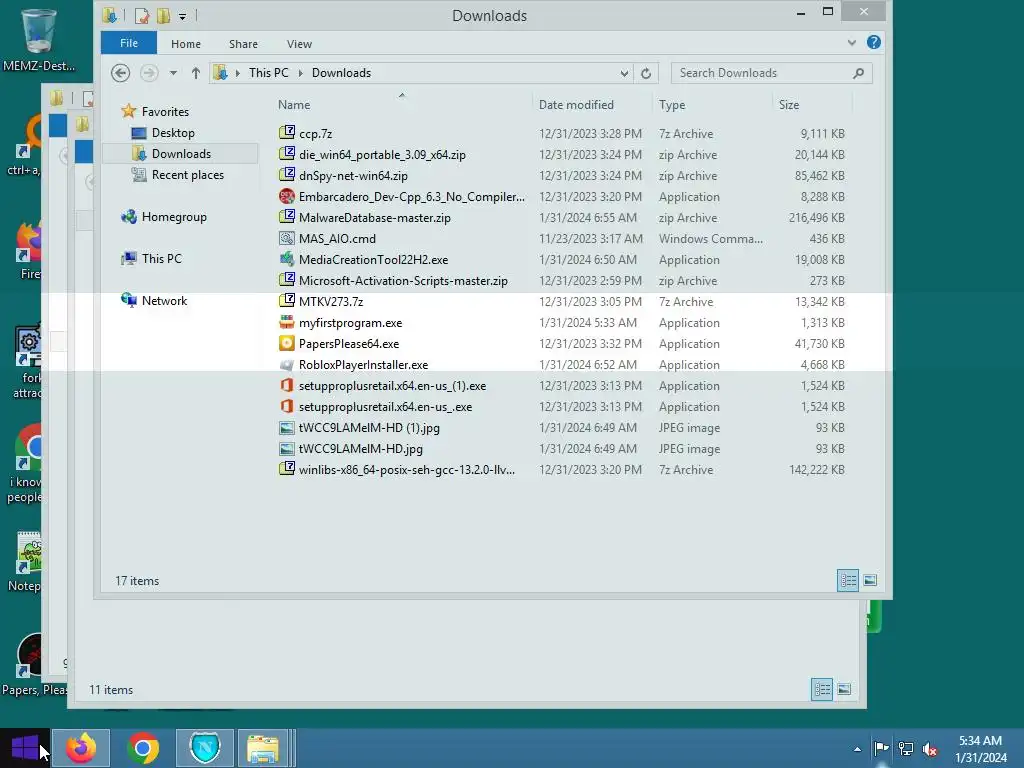
Task: Expand the ribbon with the chevron
Action: coord(852,42)
